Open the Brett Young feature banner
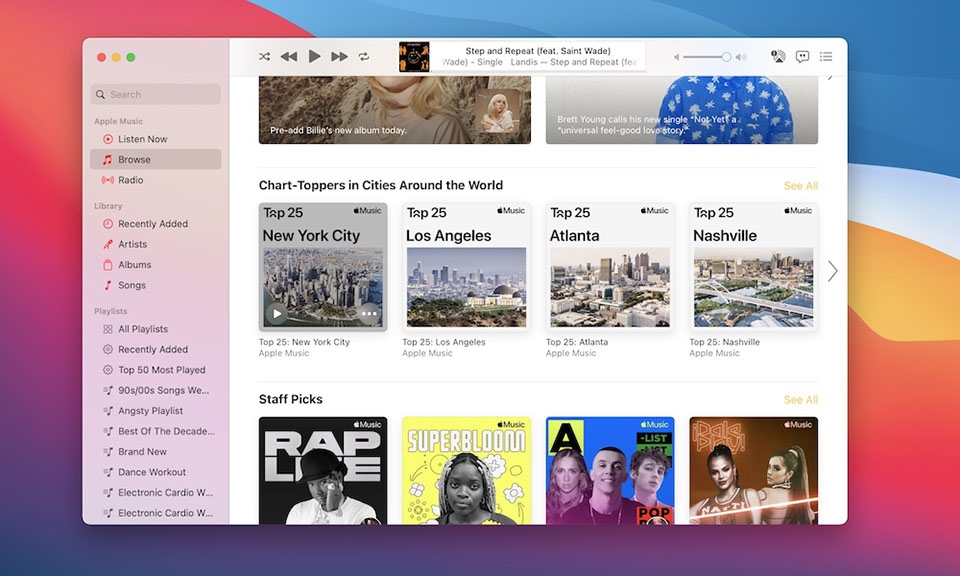The image size is (960, 576). coord(681,110)
